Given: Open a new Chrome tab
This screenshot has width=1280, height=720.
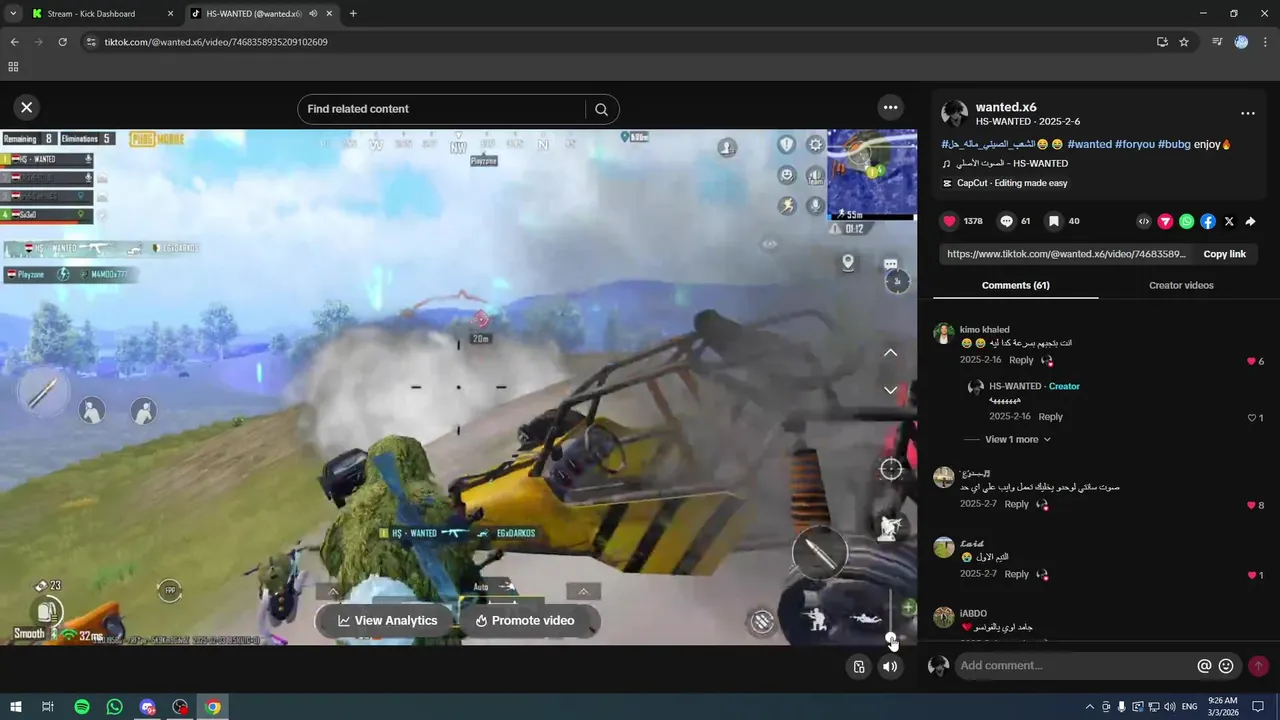Looking at the screenshot, I should click(x=353, y=14).
